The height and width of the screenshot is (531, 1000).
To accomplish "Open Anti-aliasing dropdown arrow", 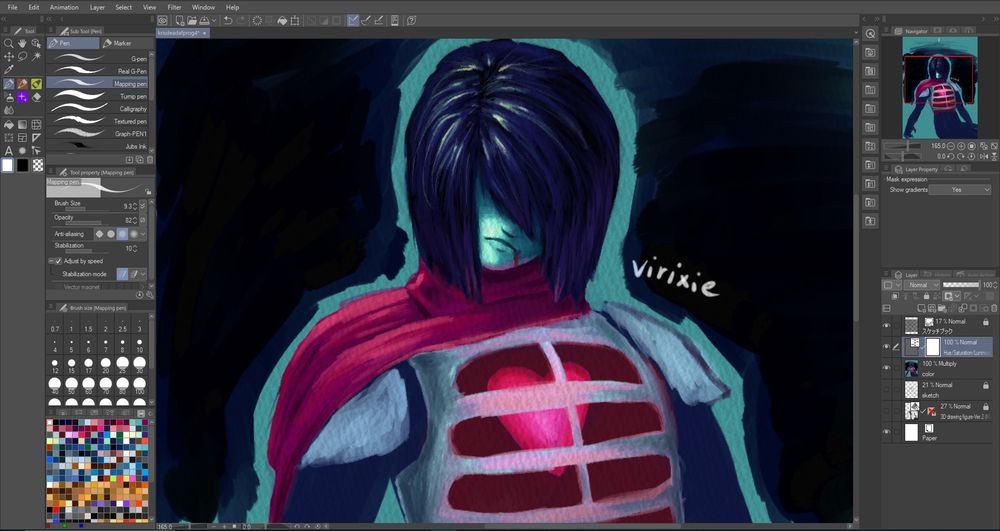I will click(x=143, y=235).
